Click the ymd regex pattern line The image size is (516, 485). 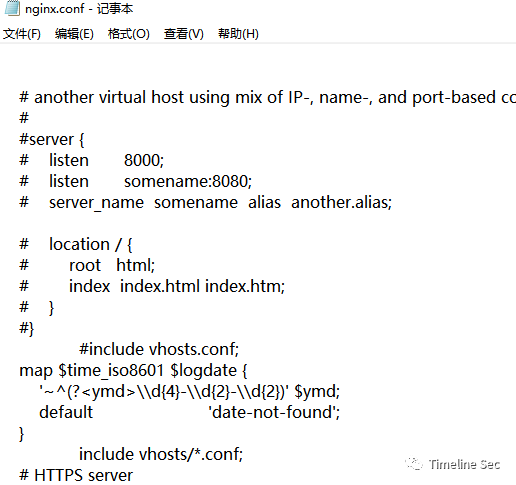pos(190,391)
